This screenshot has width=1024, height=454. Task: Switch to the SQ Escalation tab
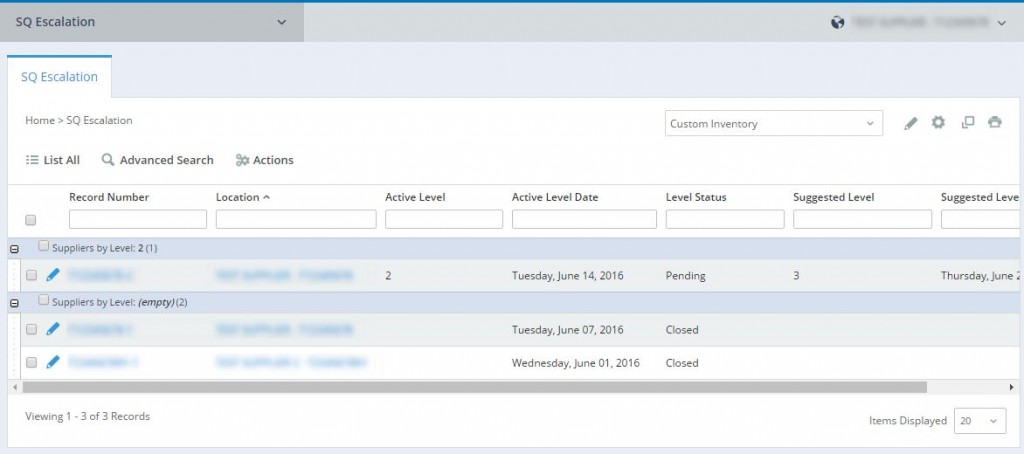[x=59, y=77]
